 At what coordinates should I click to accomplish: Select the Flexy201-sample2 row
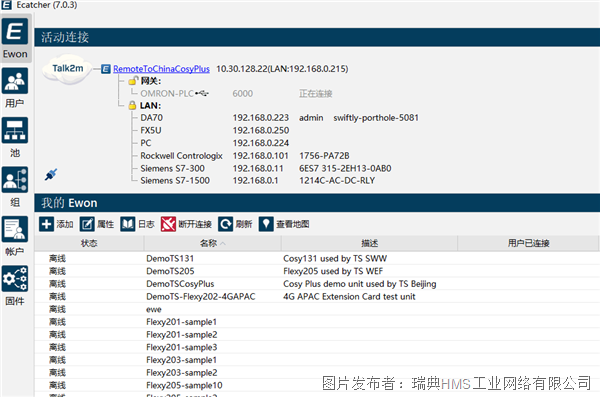317,334
